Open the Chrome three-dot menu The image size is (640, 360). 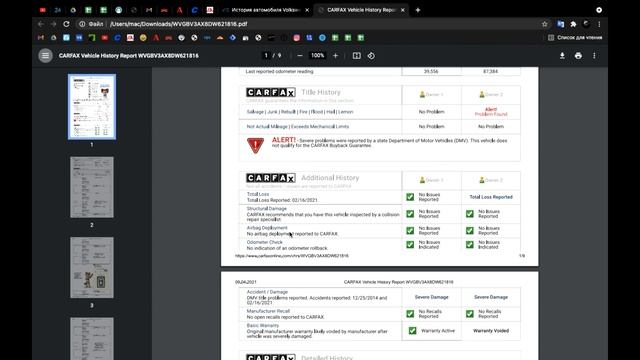pos(599,24)
